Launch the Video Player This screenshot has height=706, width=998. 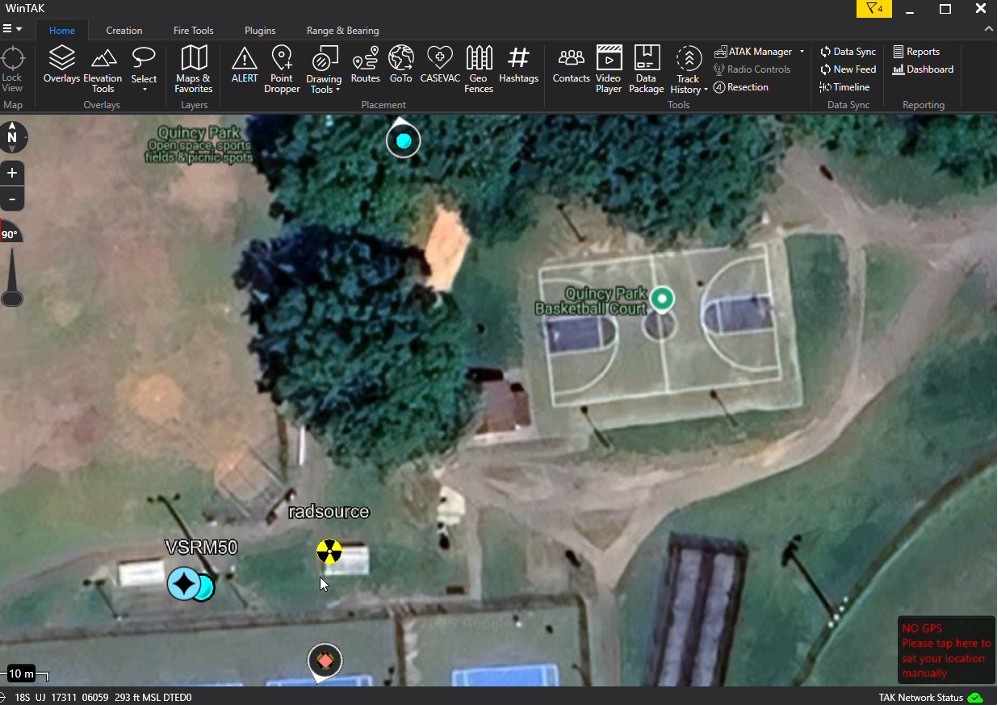608,69
